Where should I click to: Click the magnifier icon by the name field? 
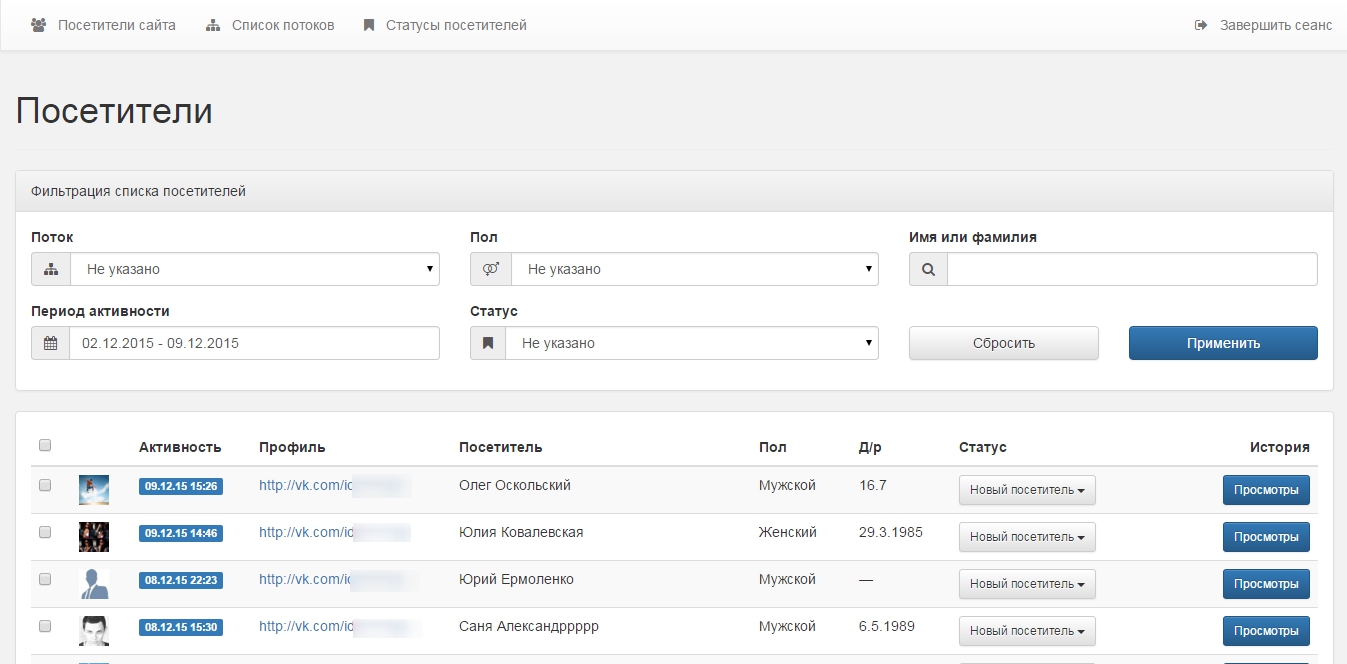click(x=928, y=269)
